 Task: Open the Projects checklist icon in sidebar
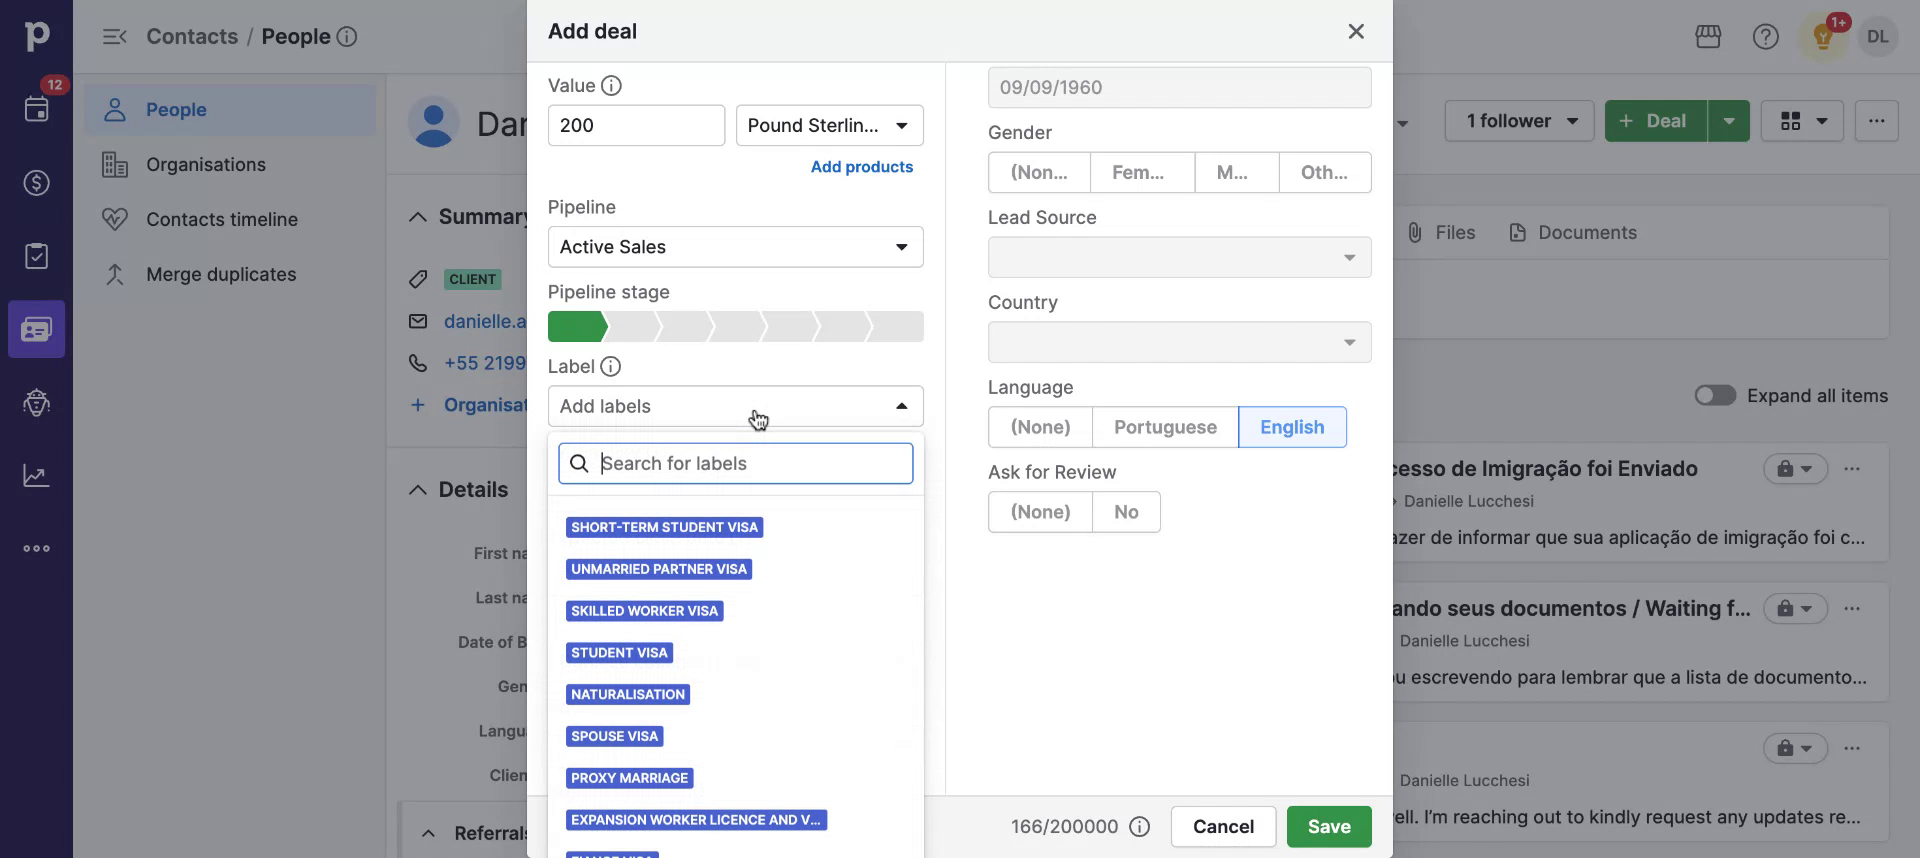36,256
